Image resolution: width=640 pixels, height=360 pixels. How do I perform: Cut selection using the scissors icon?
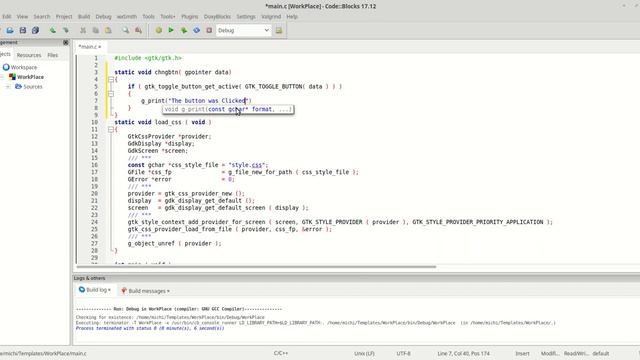coord(83,30)
